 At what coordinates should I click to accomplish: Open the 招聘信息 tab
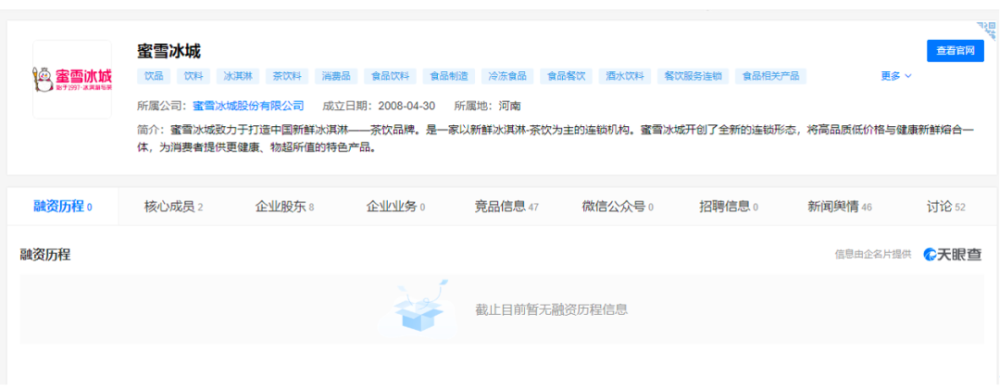(x=728, y=207)
